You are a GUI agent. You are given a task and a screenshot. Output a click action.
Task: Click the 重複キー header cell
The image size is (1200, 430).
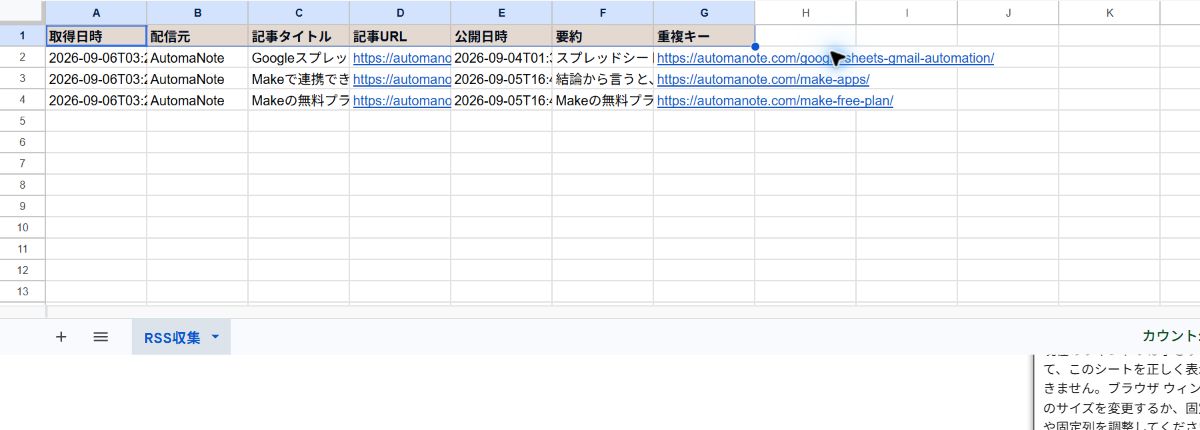coord(704,35)
